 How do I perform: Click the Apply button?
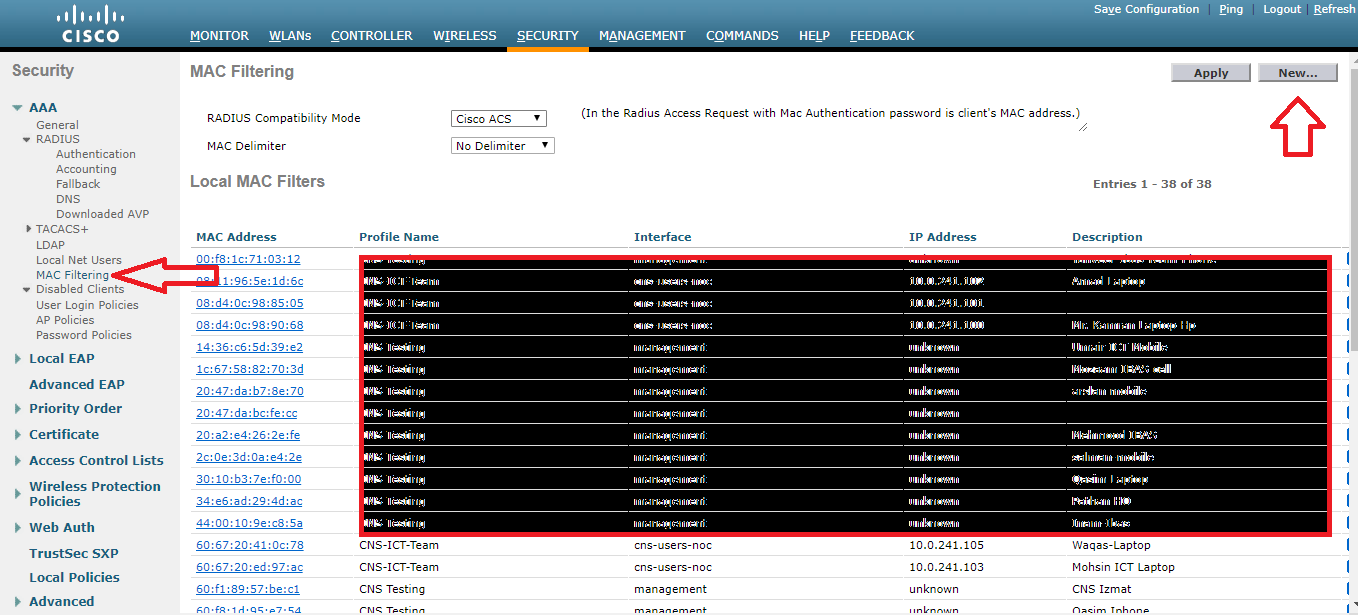coord(1210,72)
